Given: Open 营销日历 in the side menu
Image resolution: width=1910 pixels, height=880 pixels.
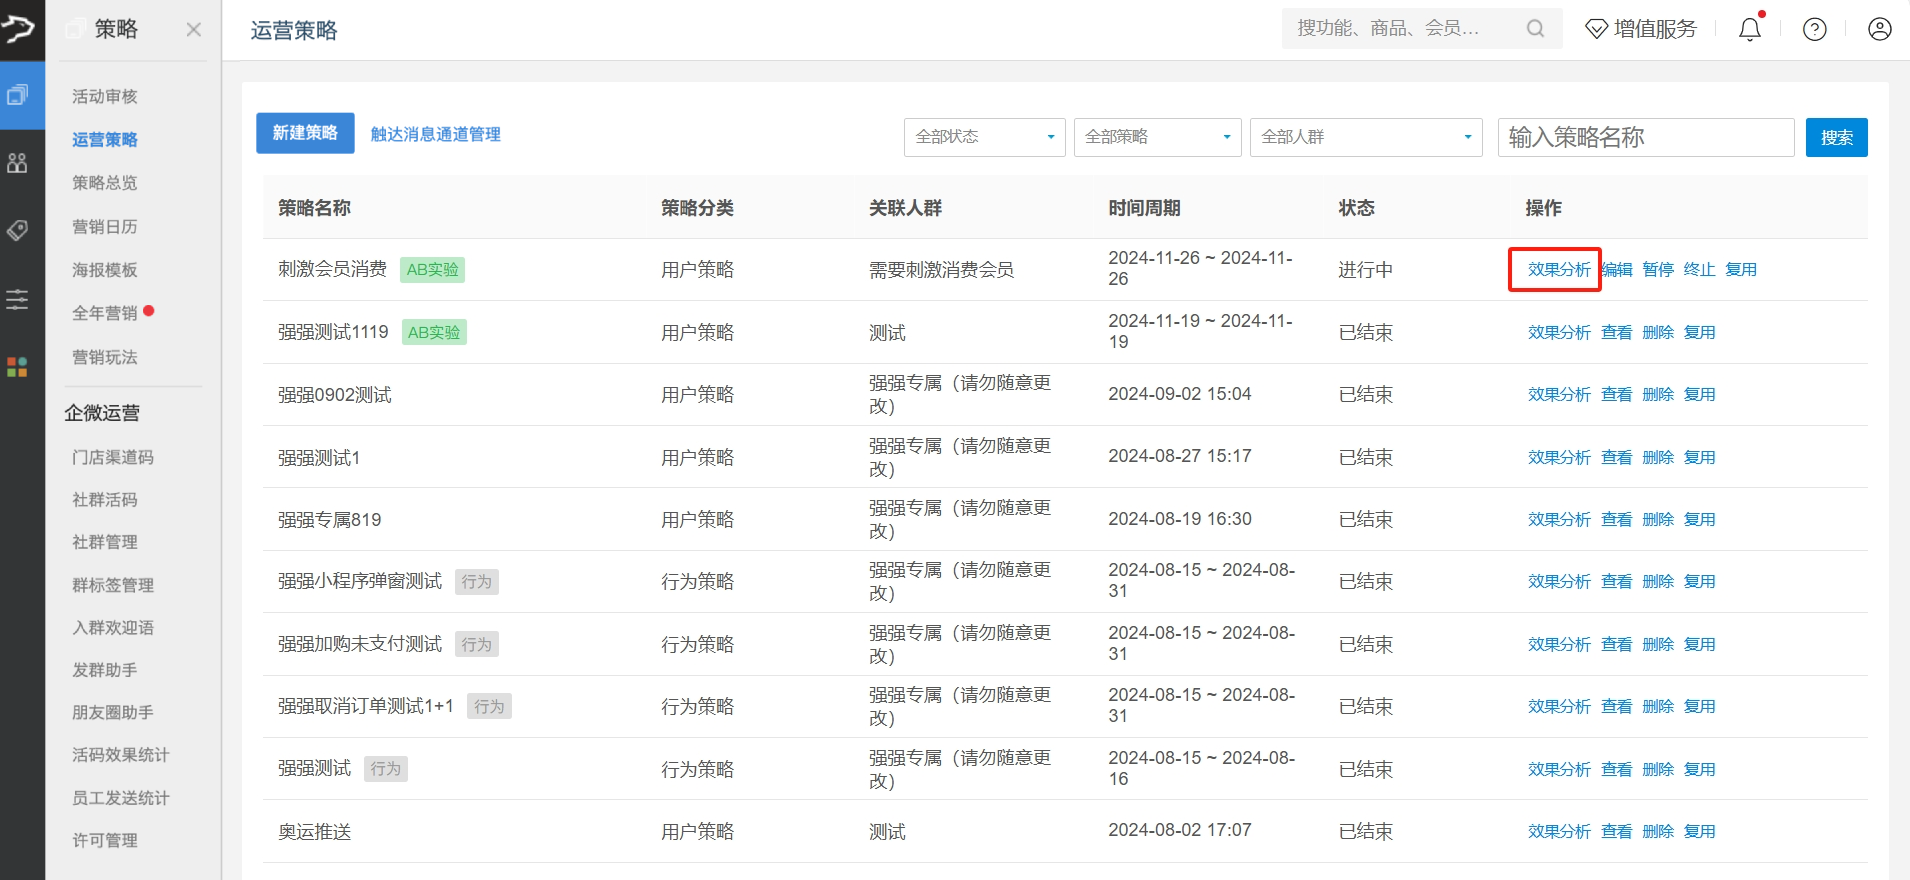Looking at the screenshot, I should coord(105,227).
